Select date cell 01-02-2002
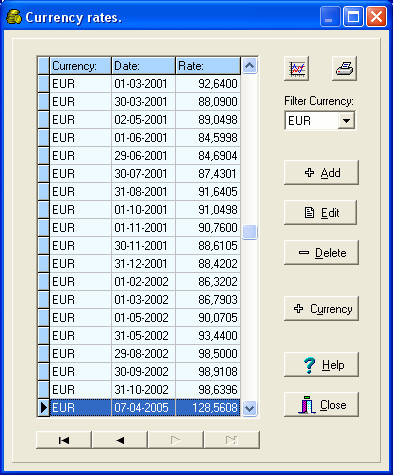This screenshot has width=393, height=475. [x=143, y=282]
